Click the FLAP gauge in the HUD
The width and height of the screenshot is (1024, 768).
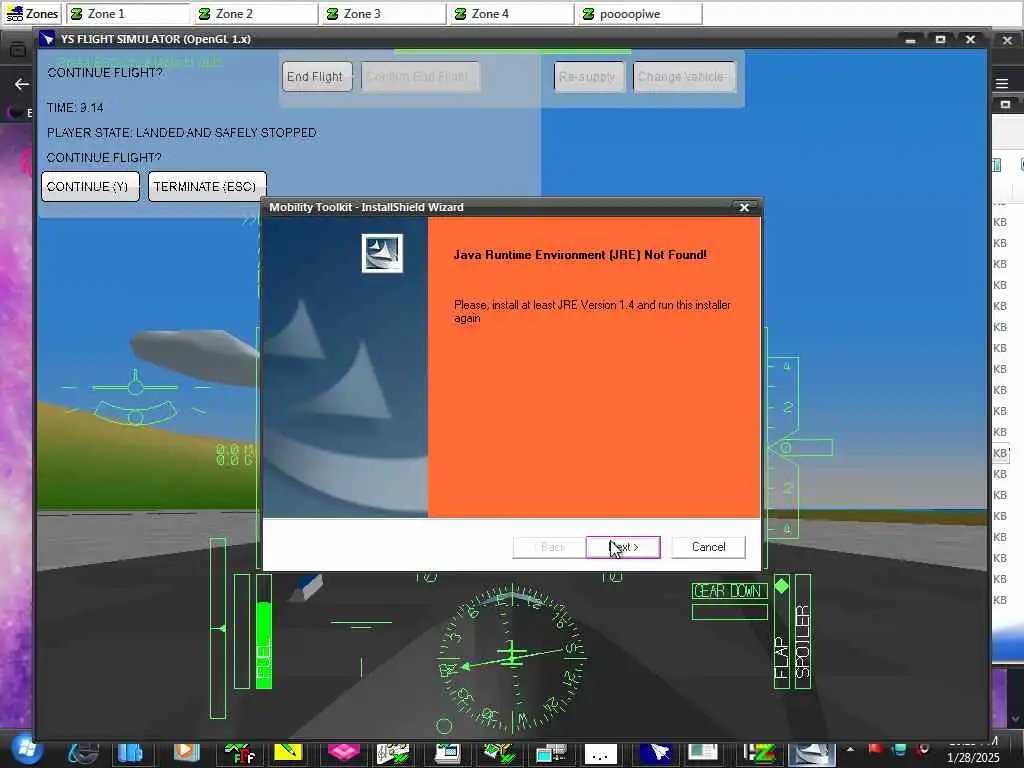782,632
